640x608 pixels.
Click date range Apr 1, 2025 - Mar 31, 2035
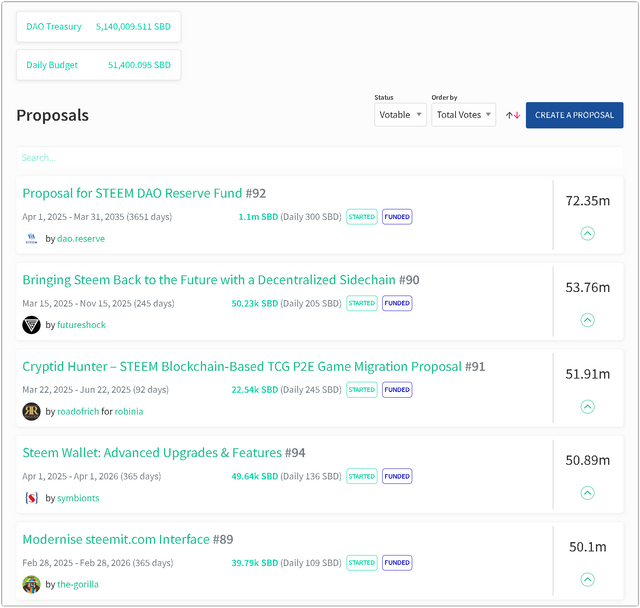click(x=97, y=217)
